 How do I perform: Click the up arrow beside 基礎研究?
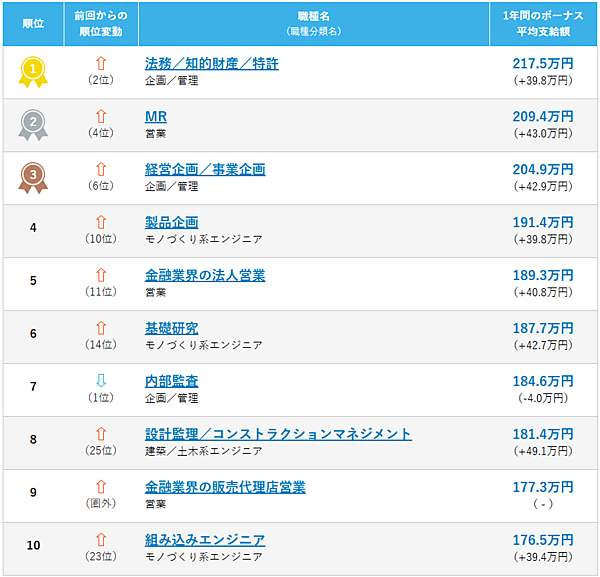click(x=100, y=327)
